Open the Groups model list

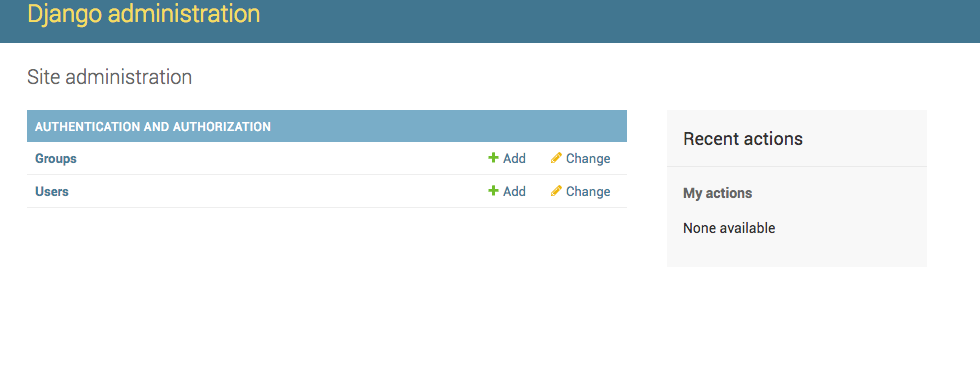coord(56,159)
